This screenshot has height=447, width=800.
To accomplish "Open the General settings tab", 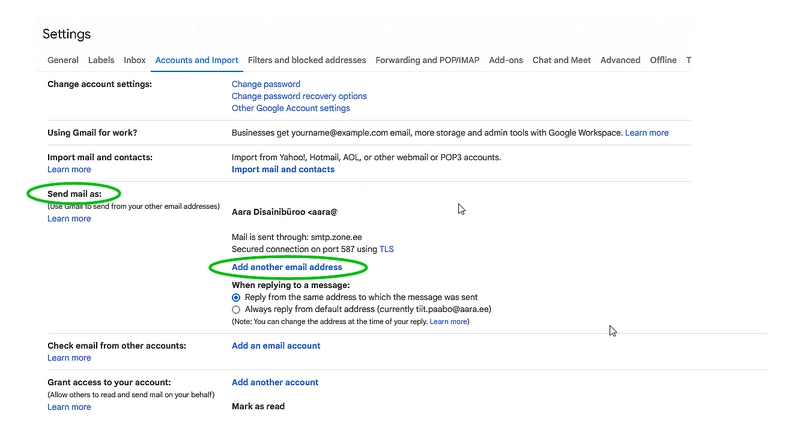I will 63,60.
